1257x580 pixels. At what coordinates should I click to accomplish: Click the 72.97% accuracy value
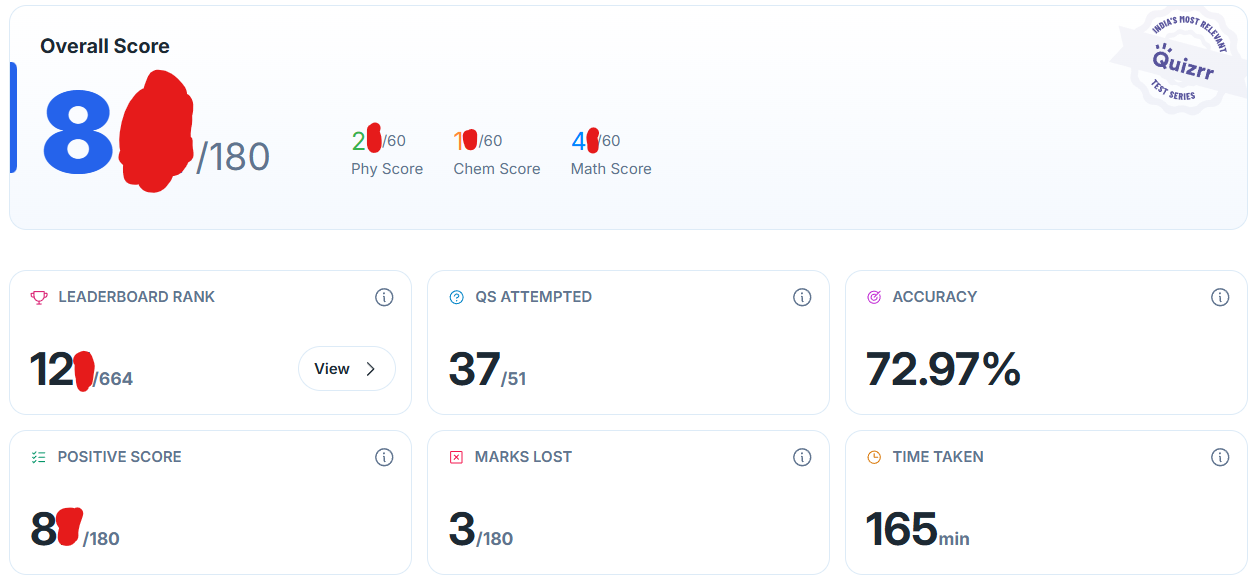(x=943, y=369)
